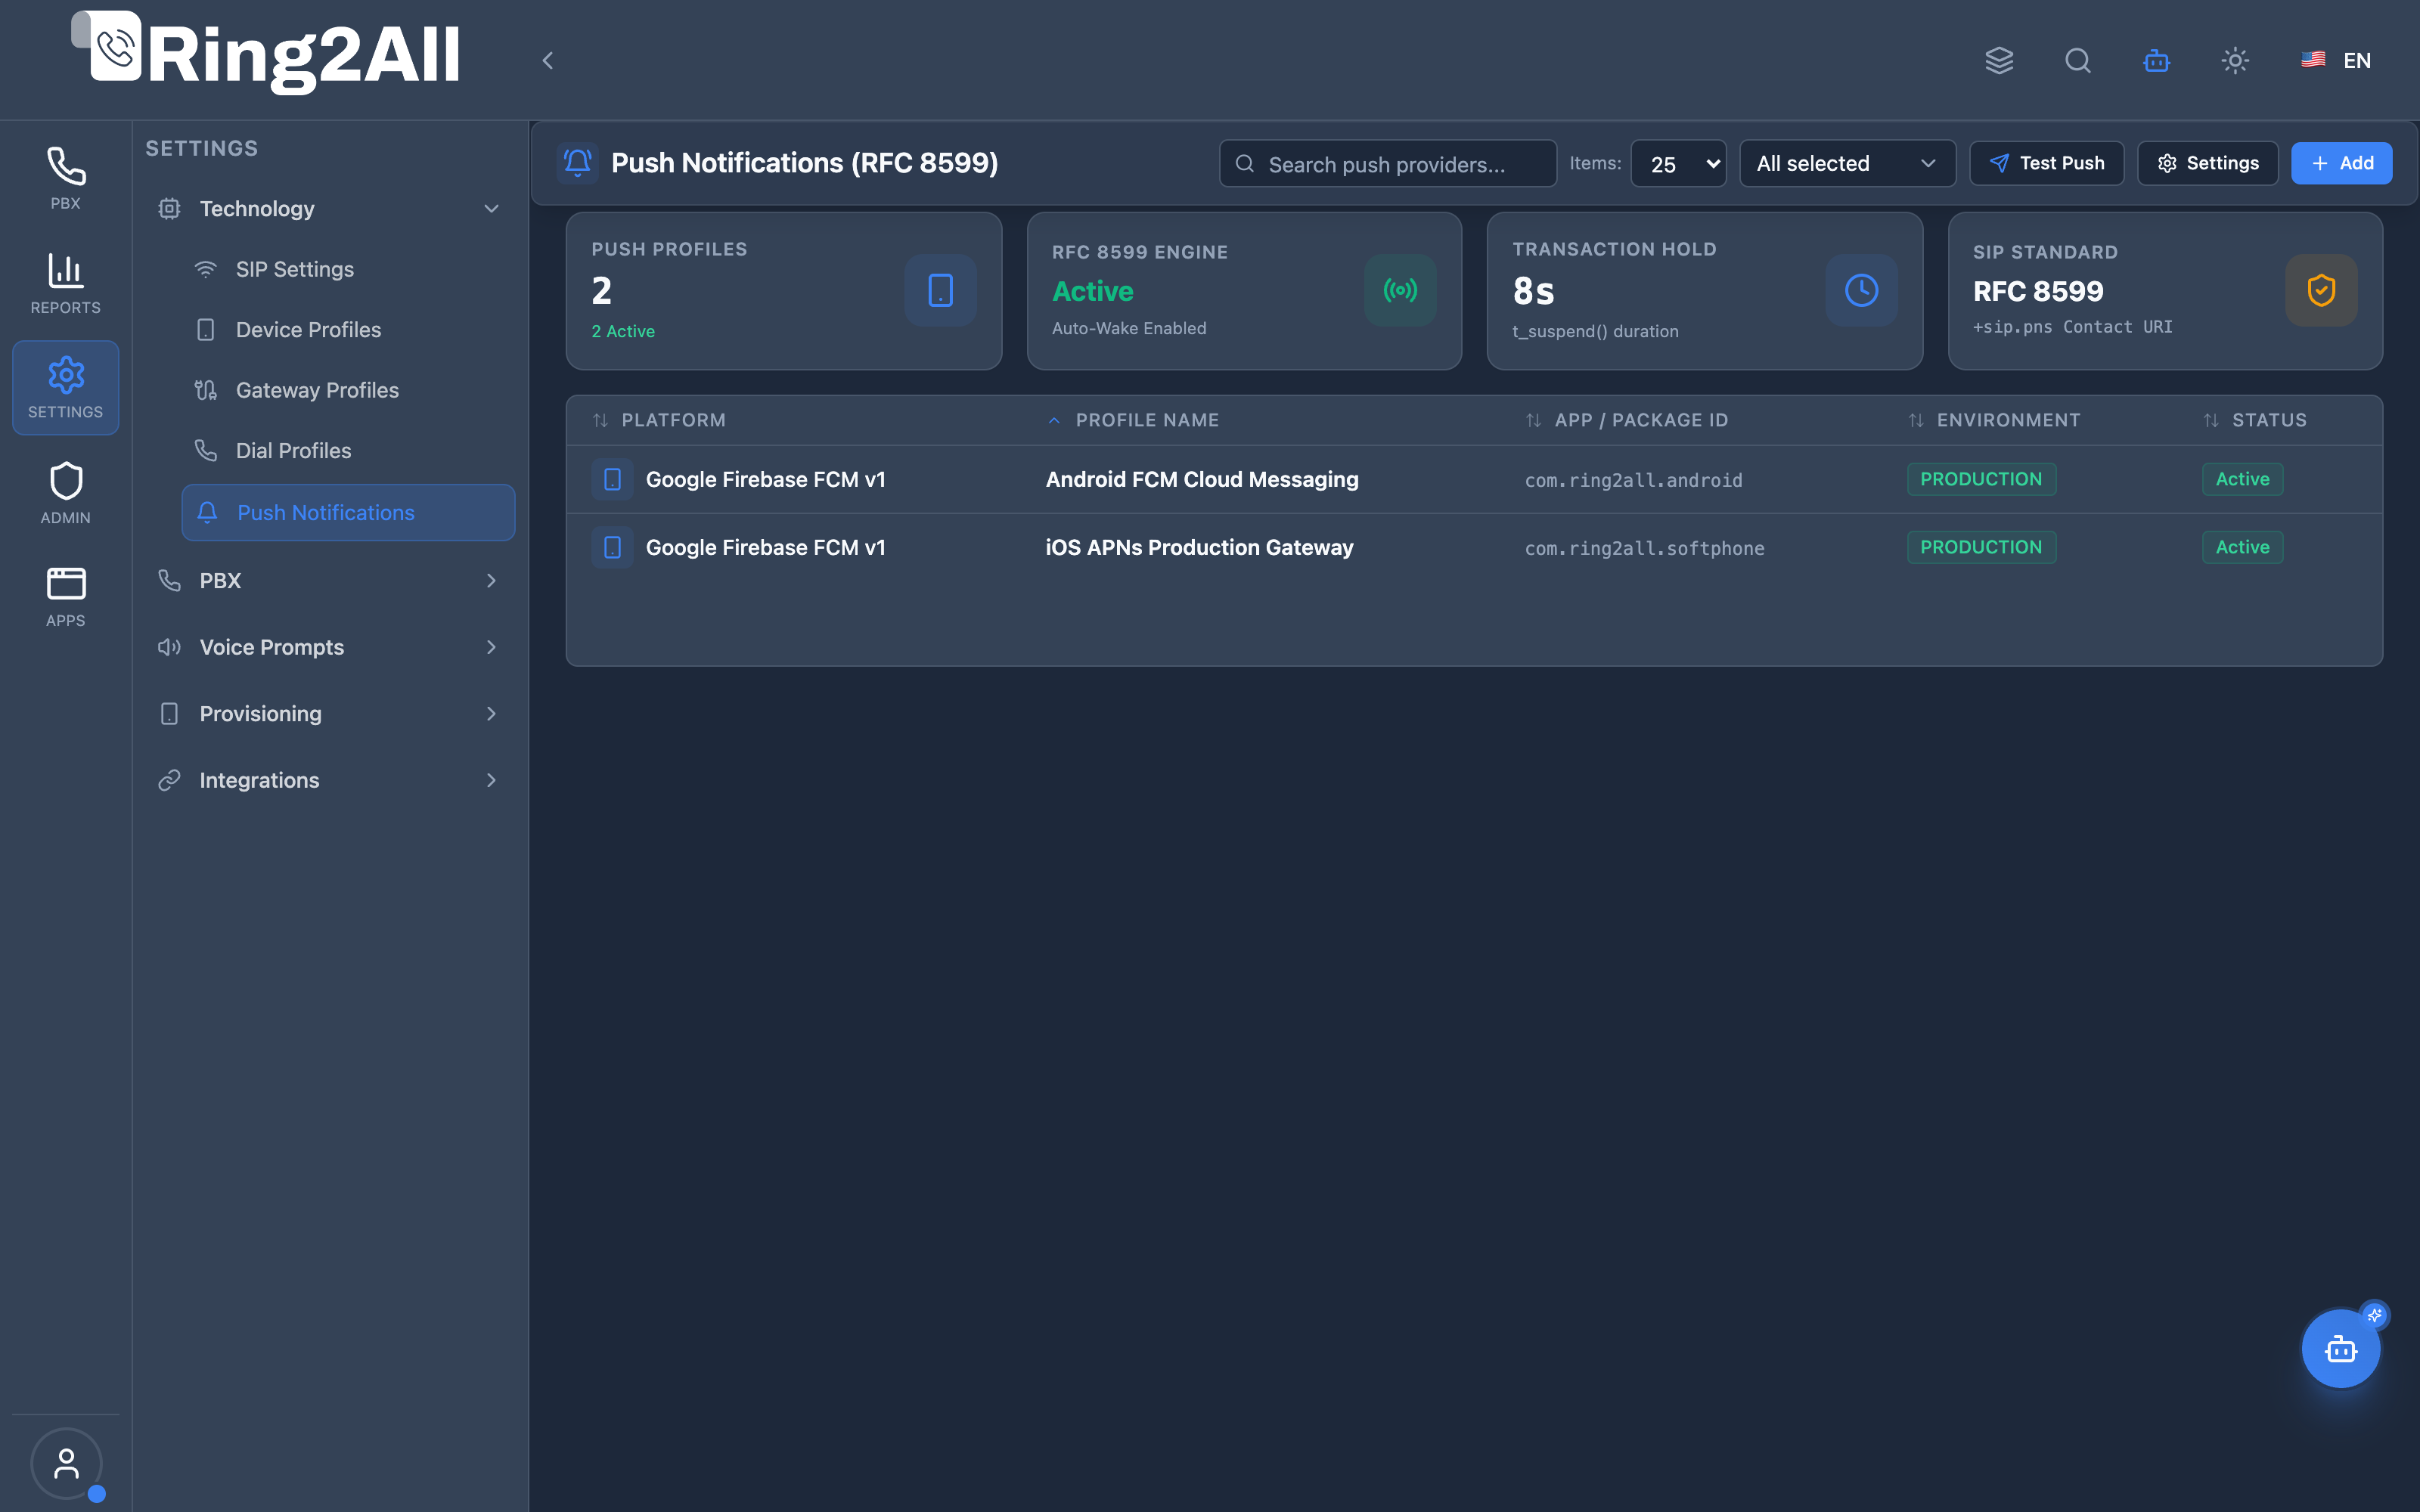Click the Settings button in toolbar
Screen dimensions: 2420x1512
pyautogui.click(x=2207, y=163)
